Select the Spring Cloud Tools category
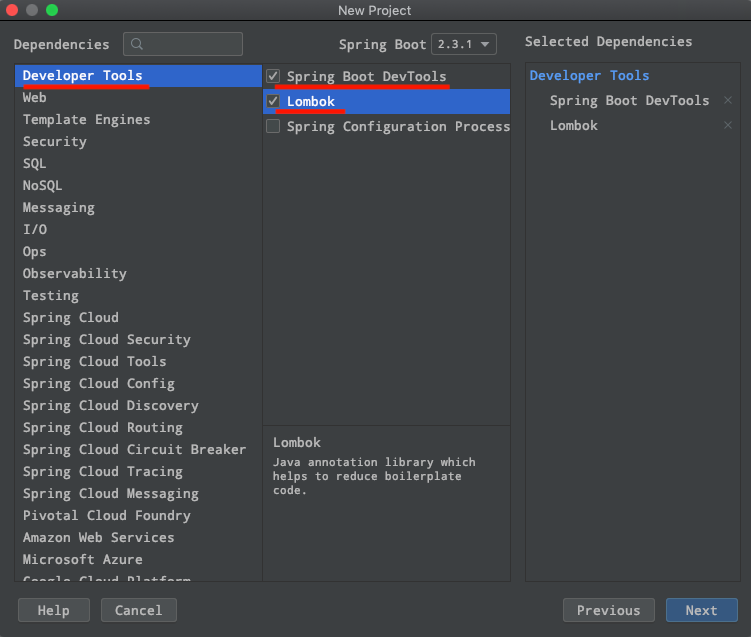 pyautogui.click(x=138, y=362)
